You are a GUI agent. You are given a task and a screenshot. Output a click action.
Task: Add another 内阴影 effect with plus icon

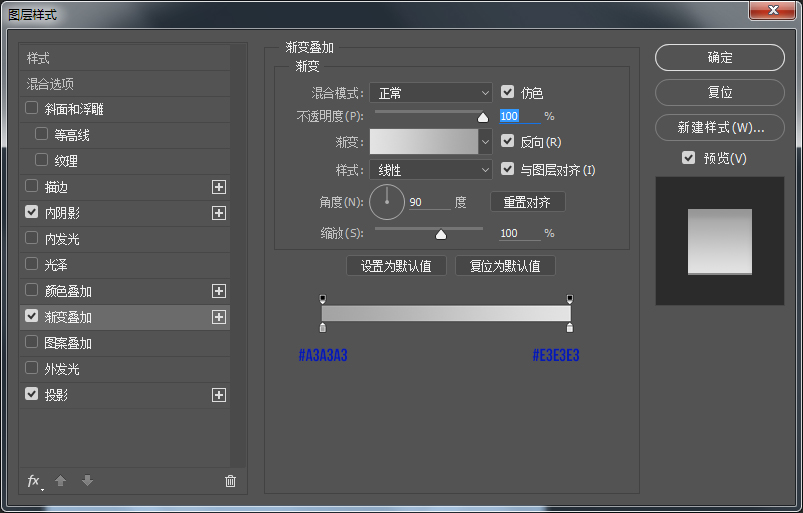click(219, 213)
